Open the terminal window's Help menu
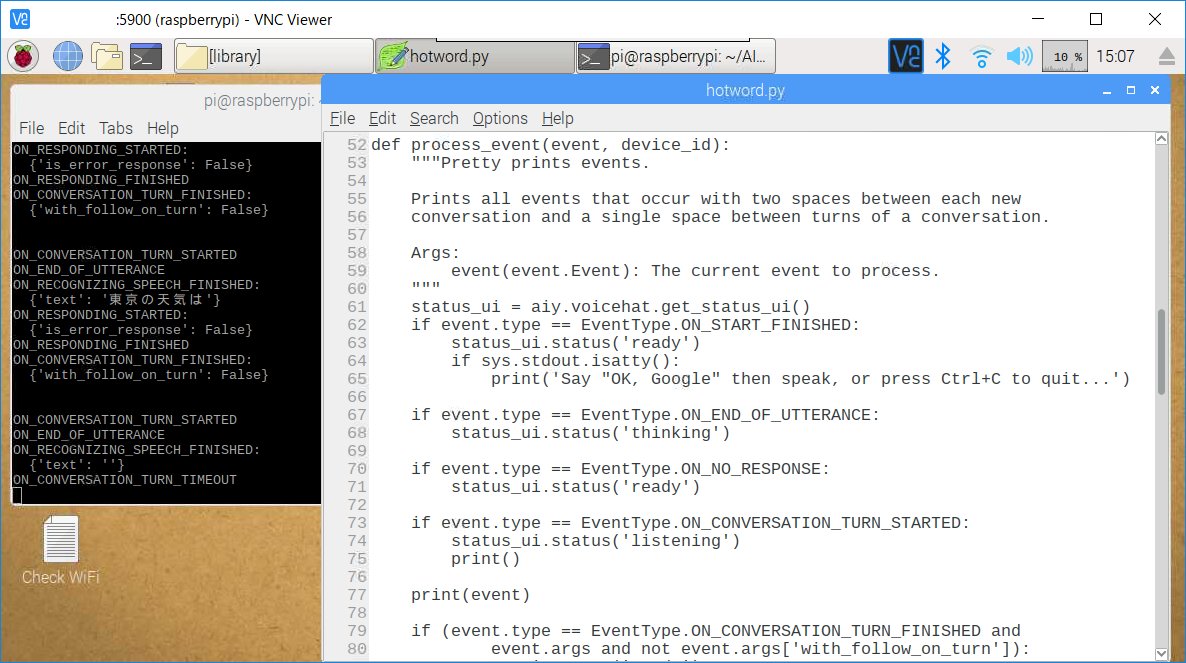The width and height of the screenshot is (1186, 663). coord(163,129)
